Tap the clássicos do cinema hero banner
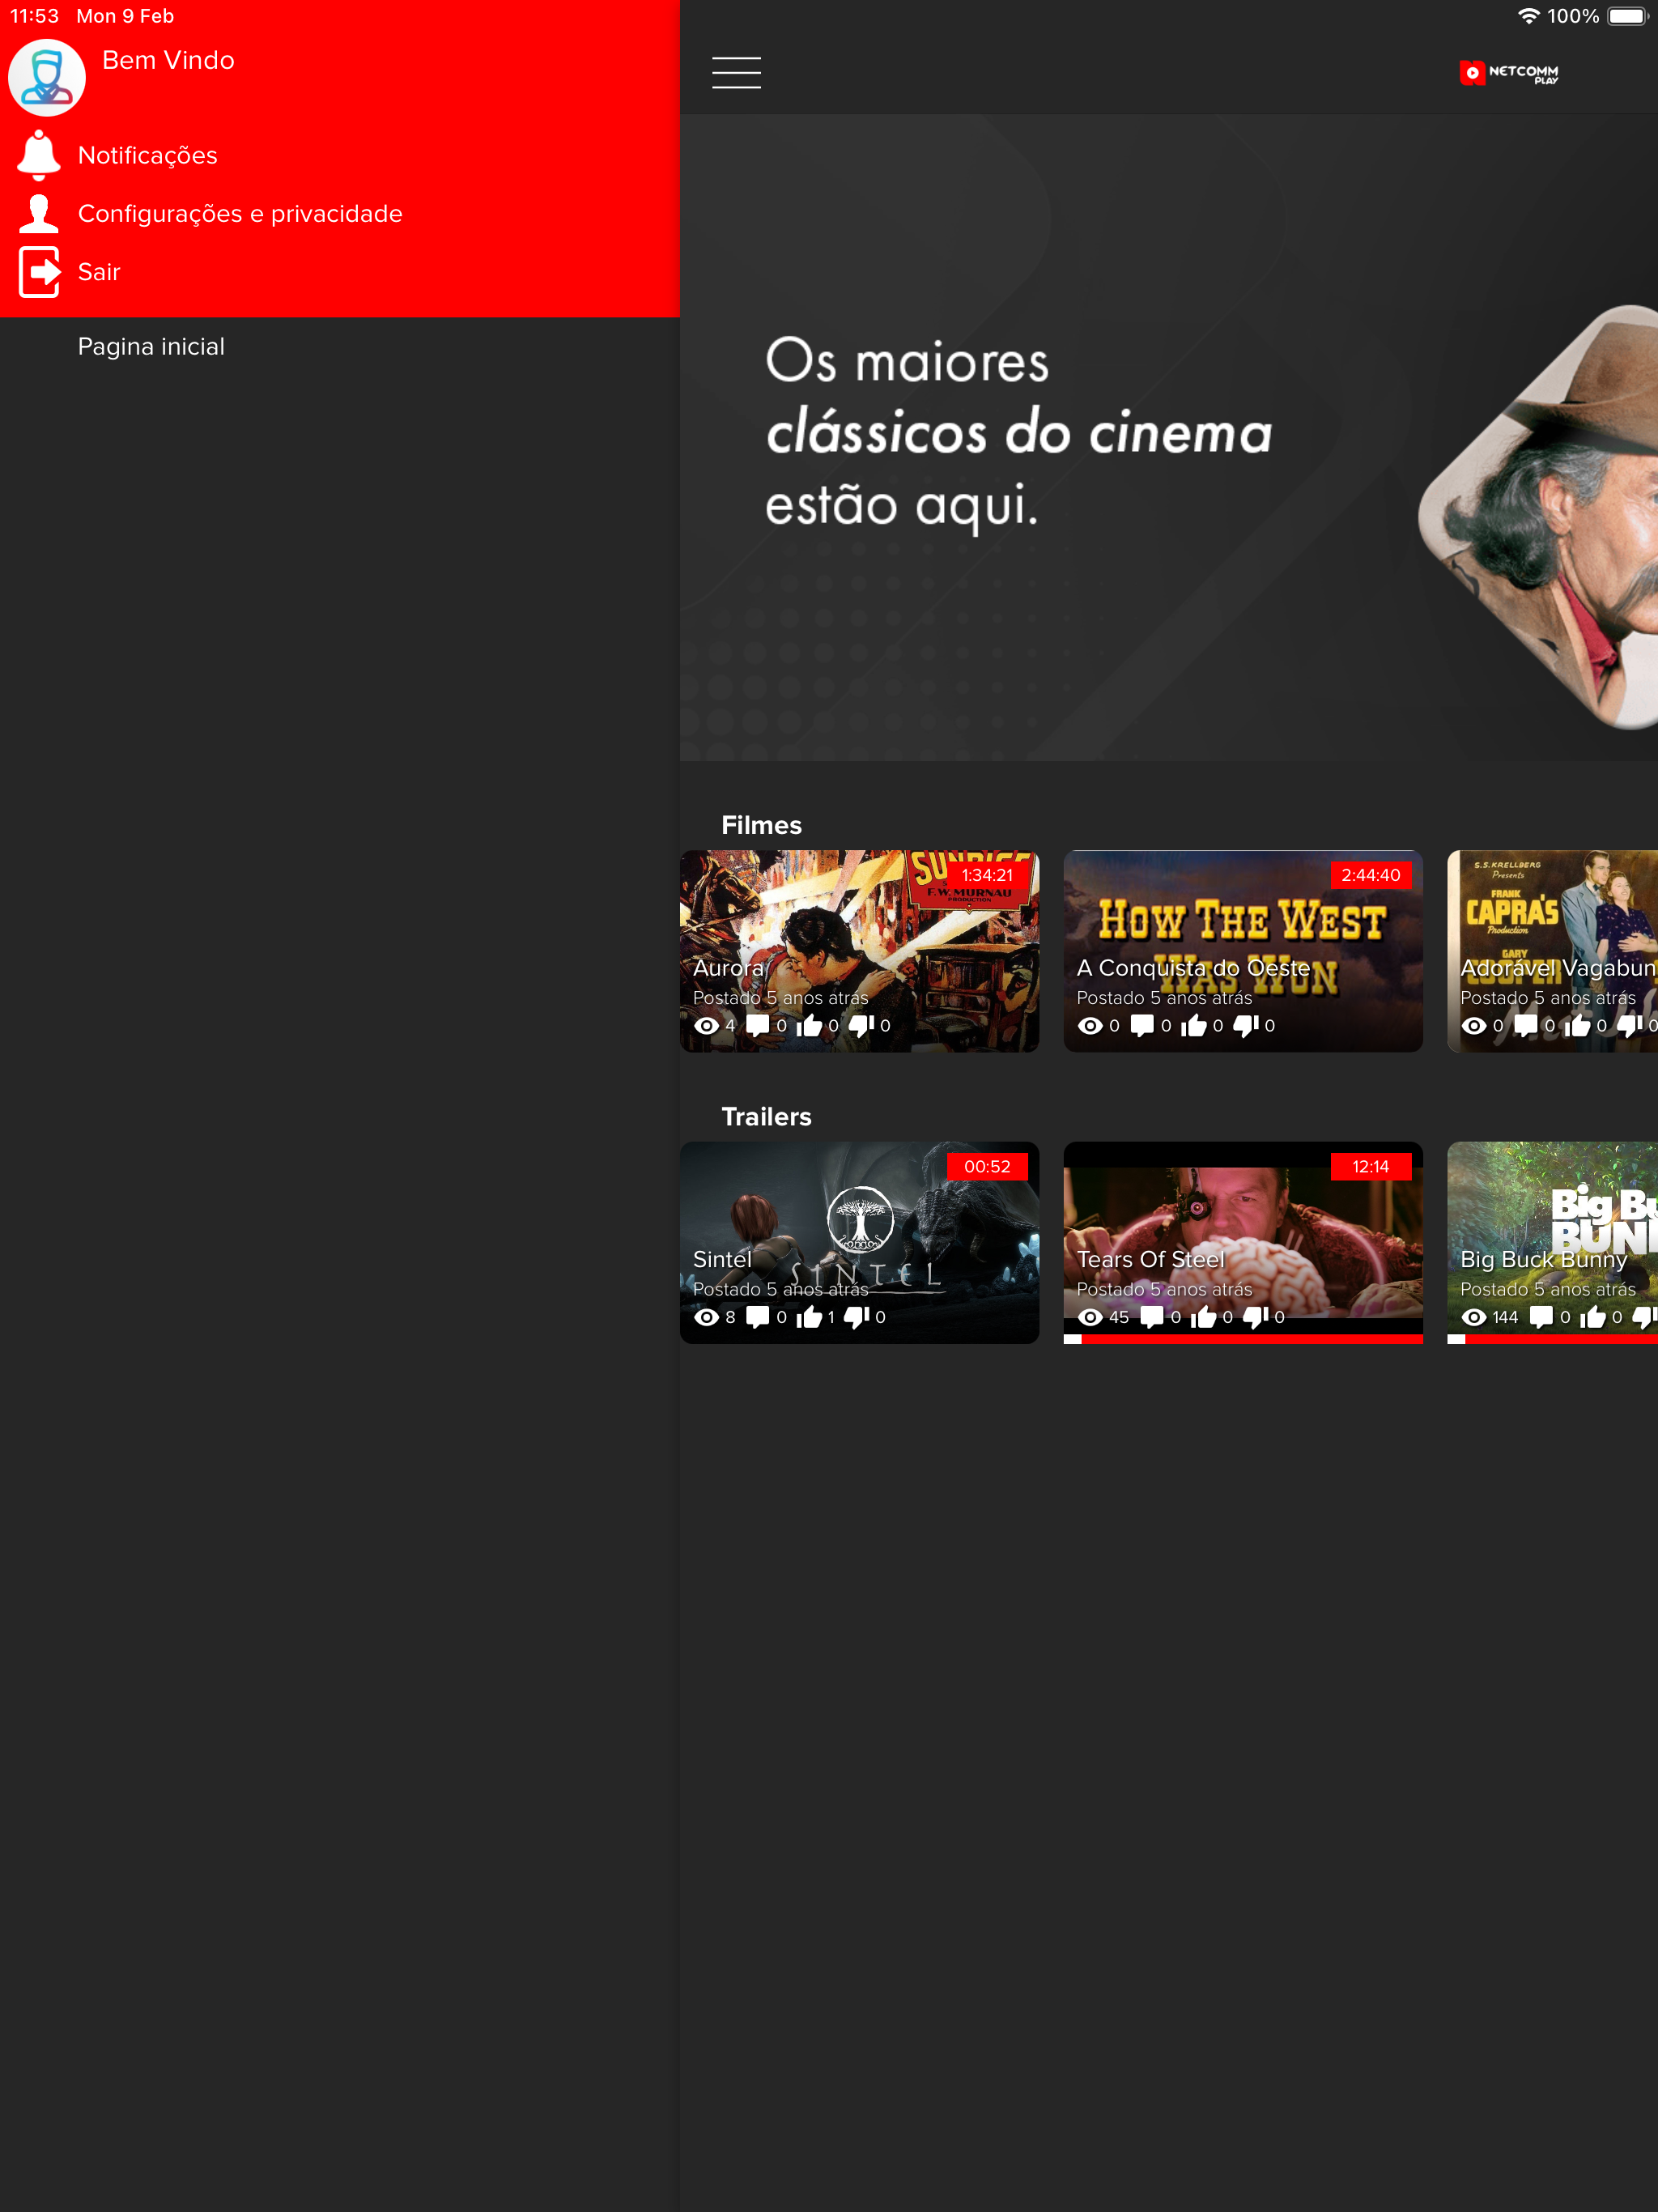This screenshot has width=1658, height=2212. point(1168,438)
